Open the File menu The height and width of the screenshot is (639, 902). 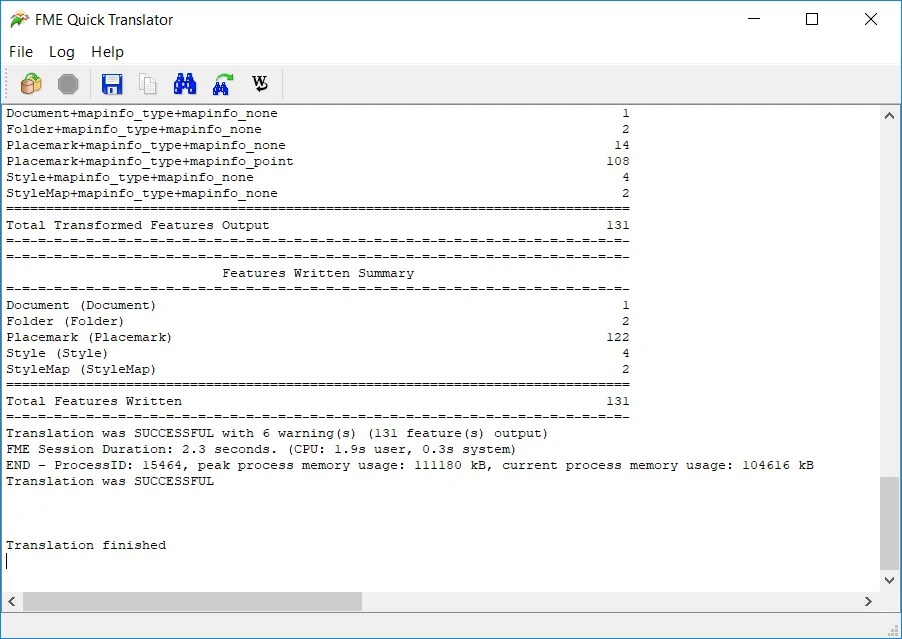tap(21, 52)
